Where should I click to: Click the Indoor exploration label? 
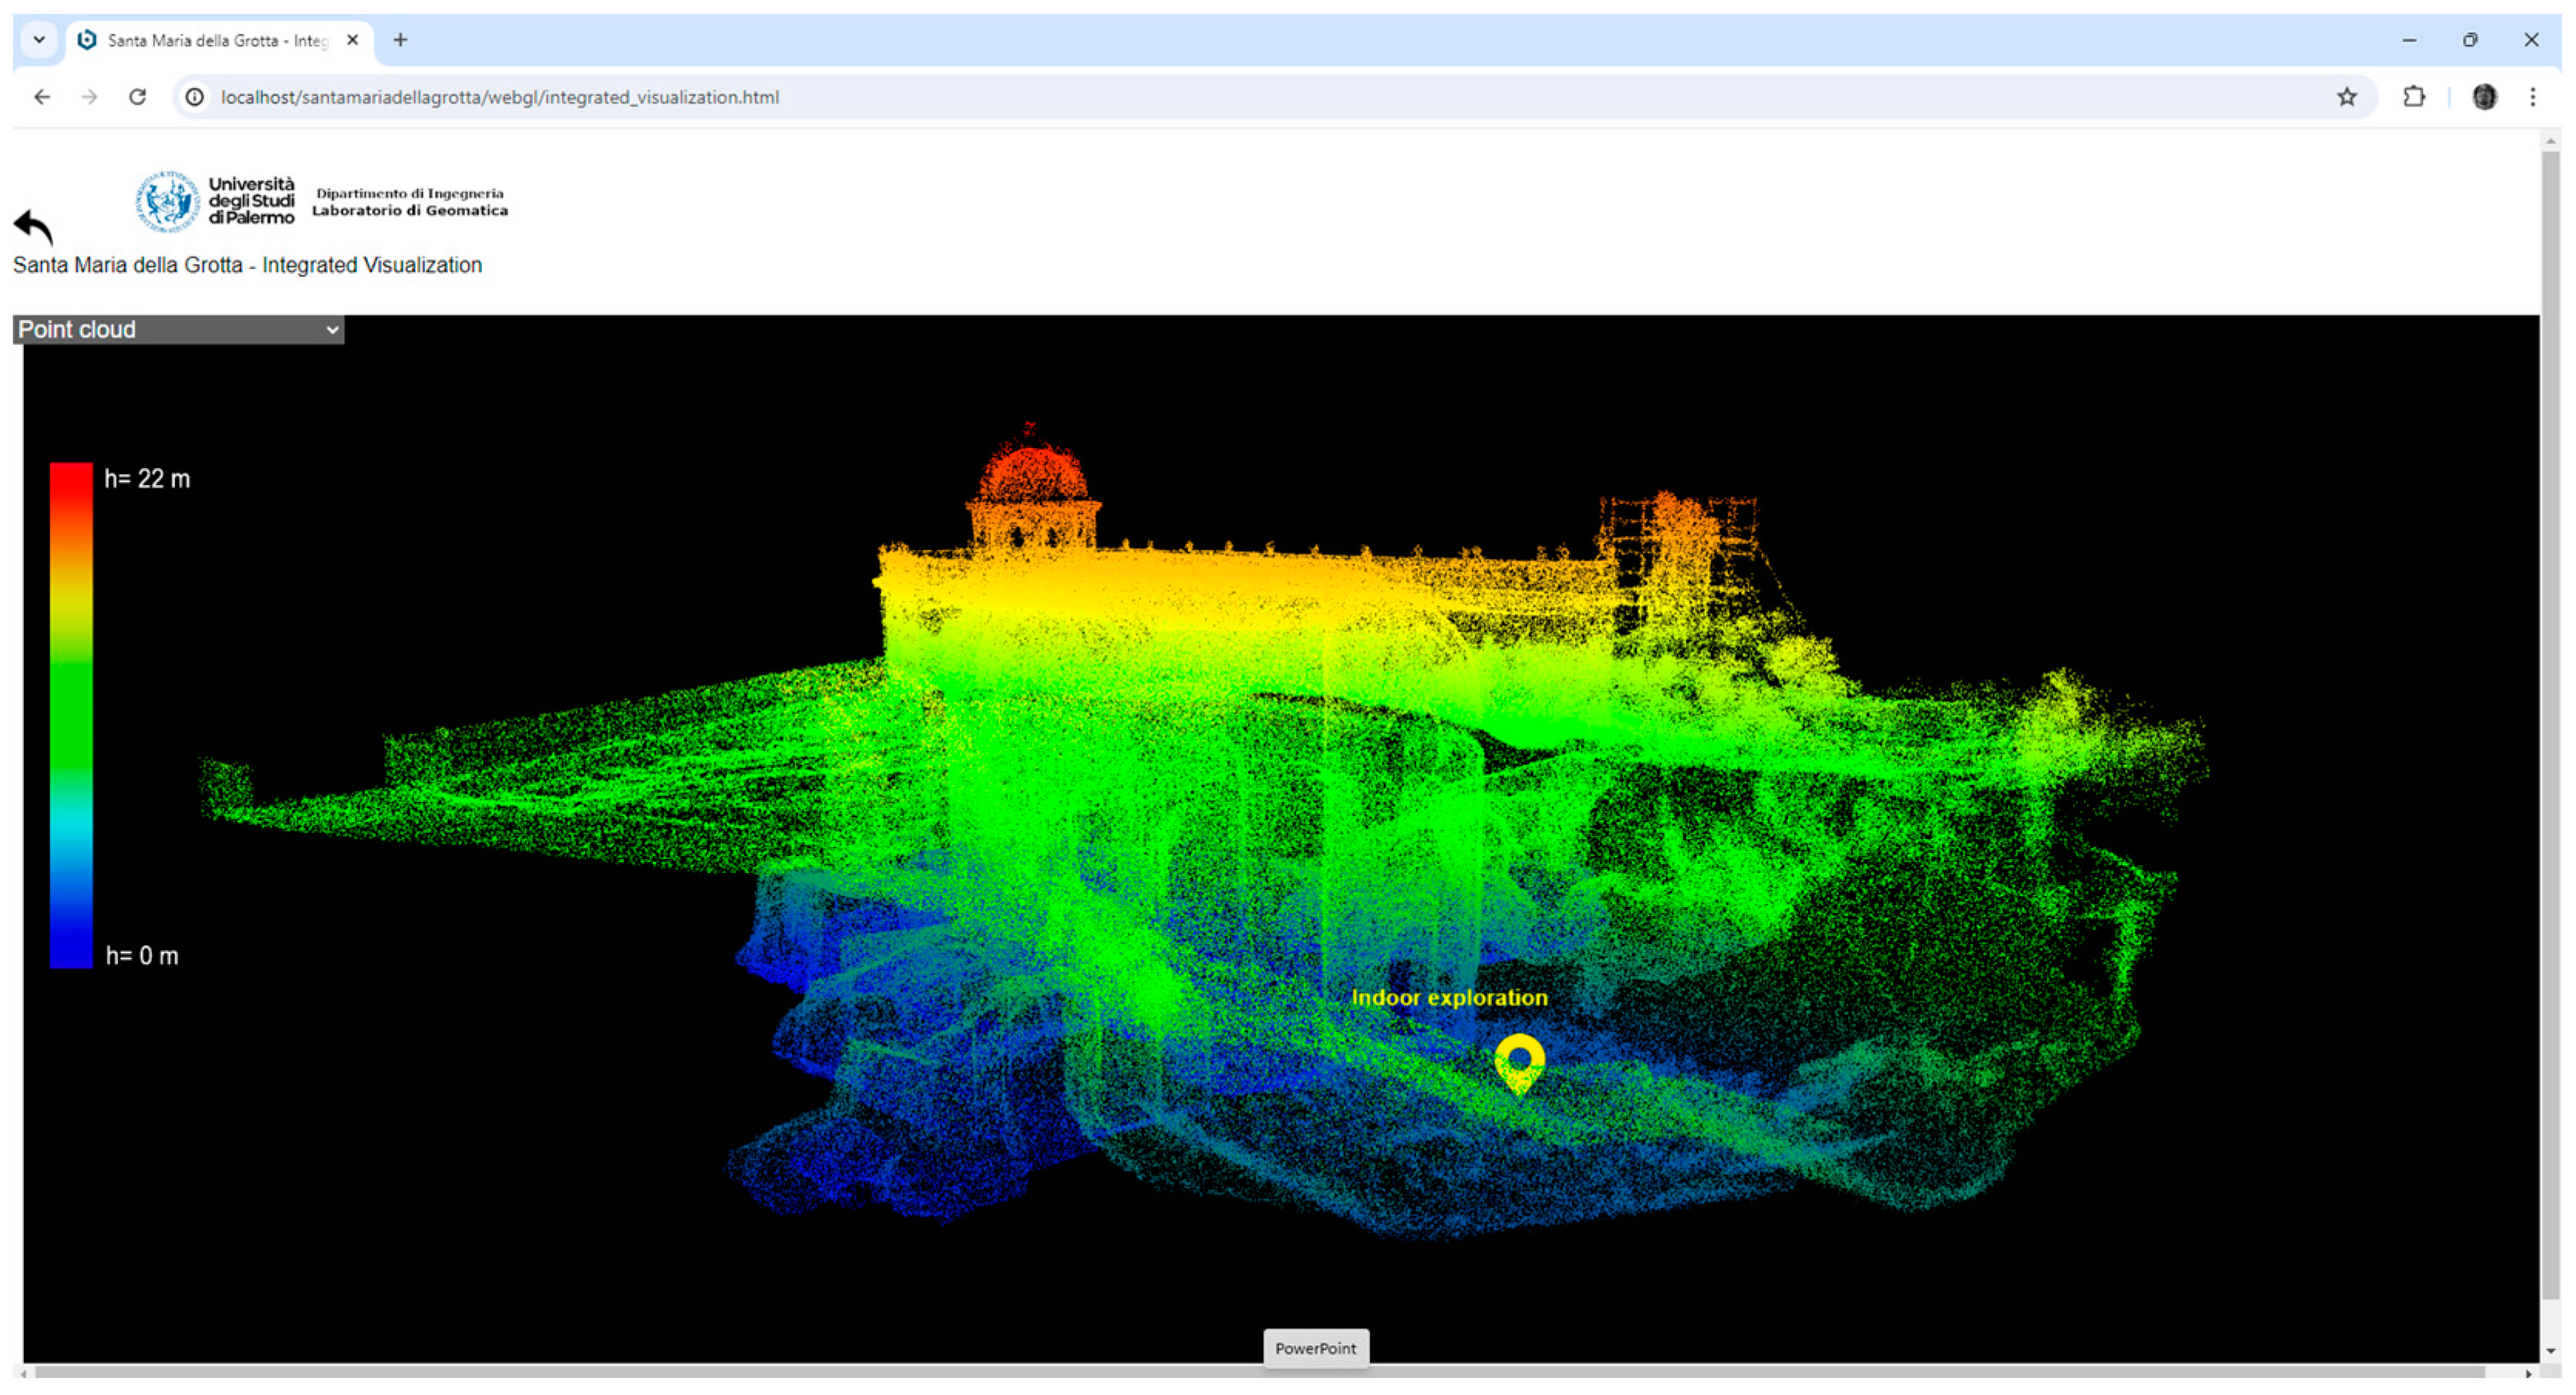click(x=1449, y=997)
